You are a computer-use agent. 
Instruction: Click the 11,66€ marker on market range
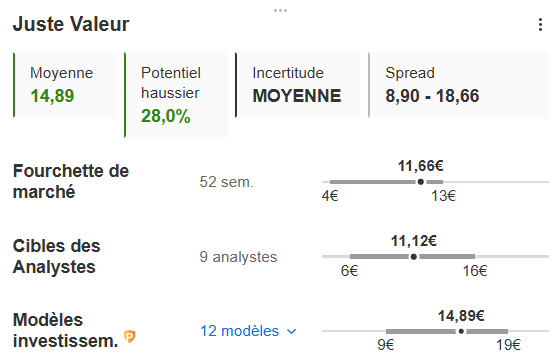(x=420, y=182)
